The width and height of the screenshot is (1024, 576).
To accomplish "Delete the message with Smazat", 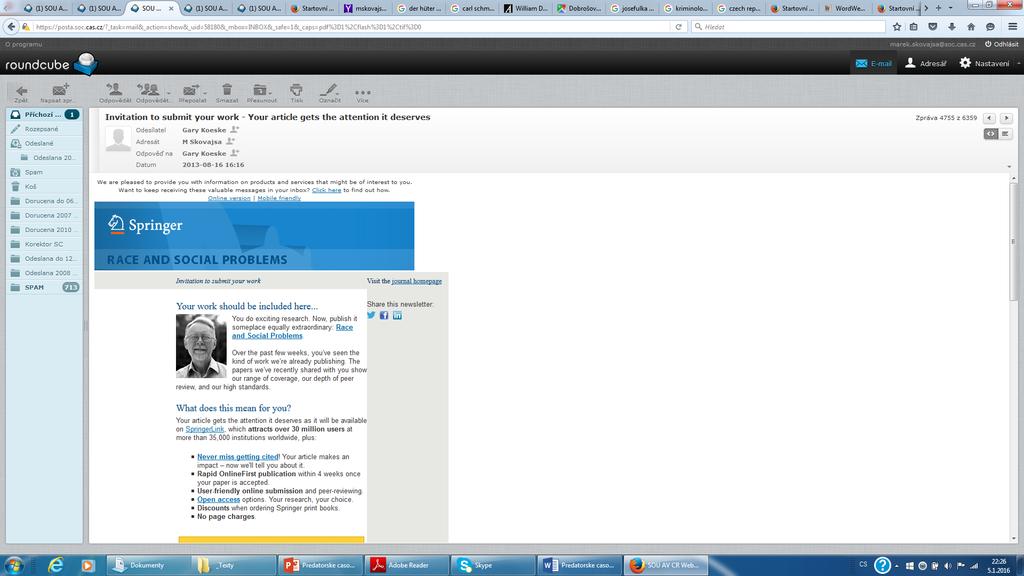I will (227, 93).
